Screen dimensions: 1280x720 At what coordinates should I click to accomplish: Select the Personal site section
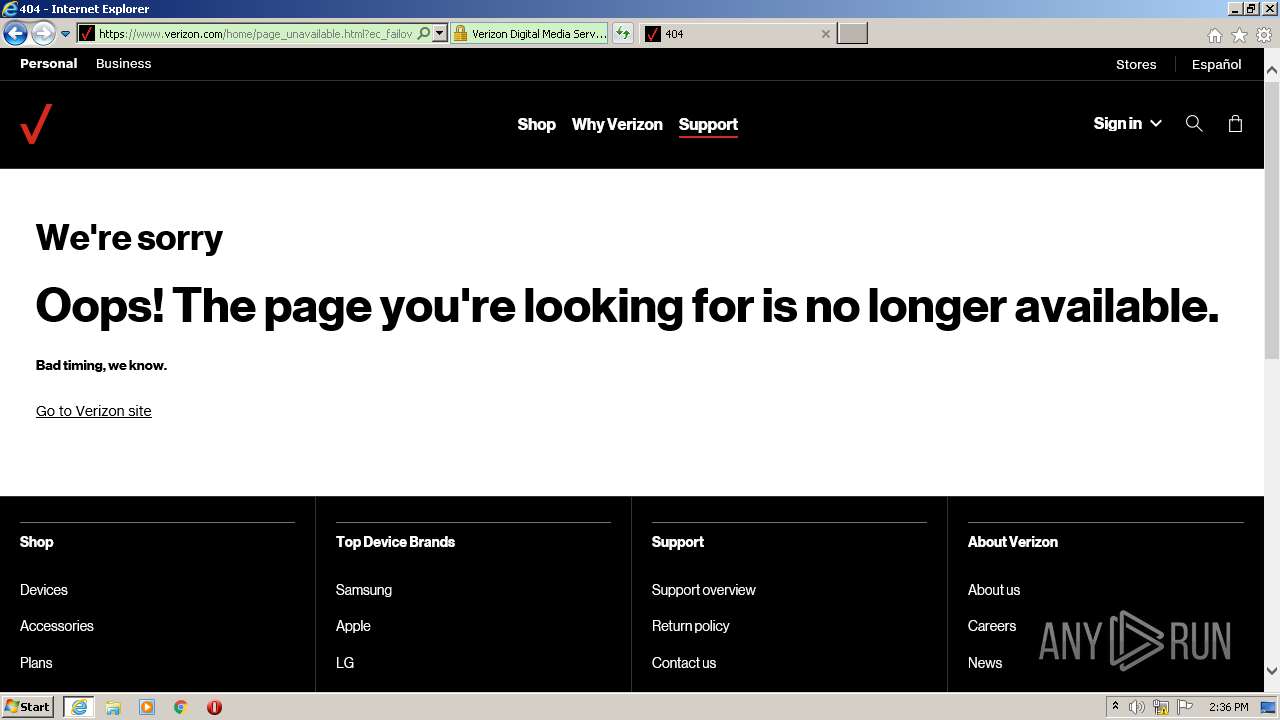(x=48, y=63)
